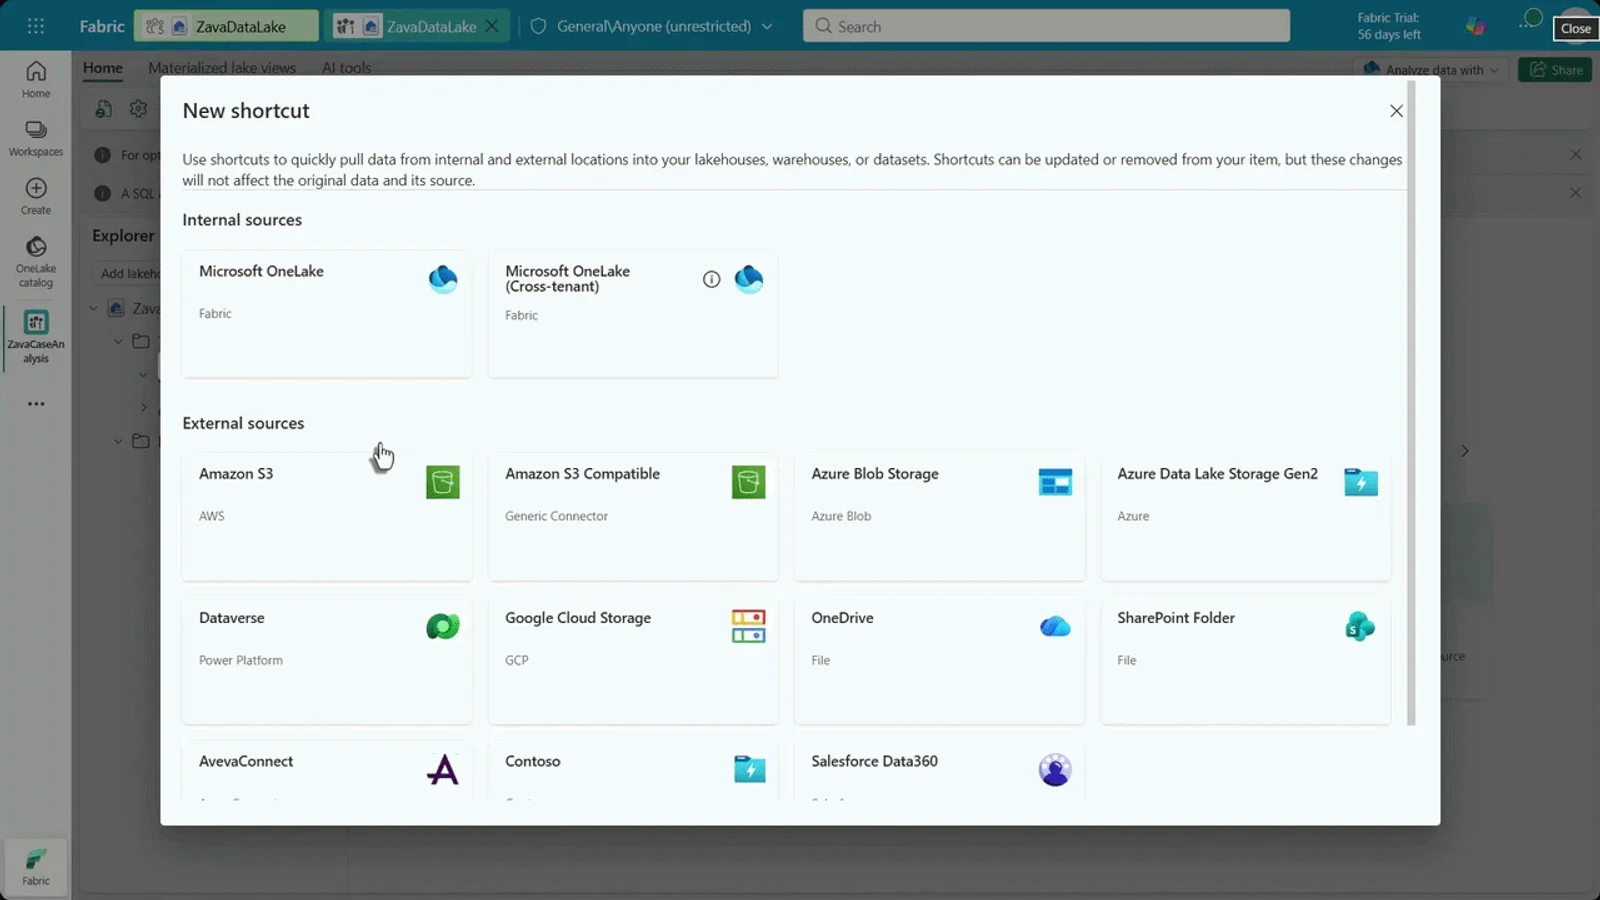
Task: Select Microsoft OneLake (Cross-tenant) card
Action: click(x=633, y=313)
